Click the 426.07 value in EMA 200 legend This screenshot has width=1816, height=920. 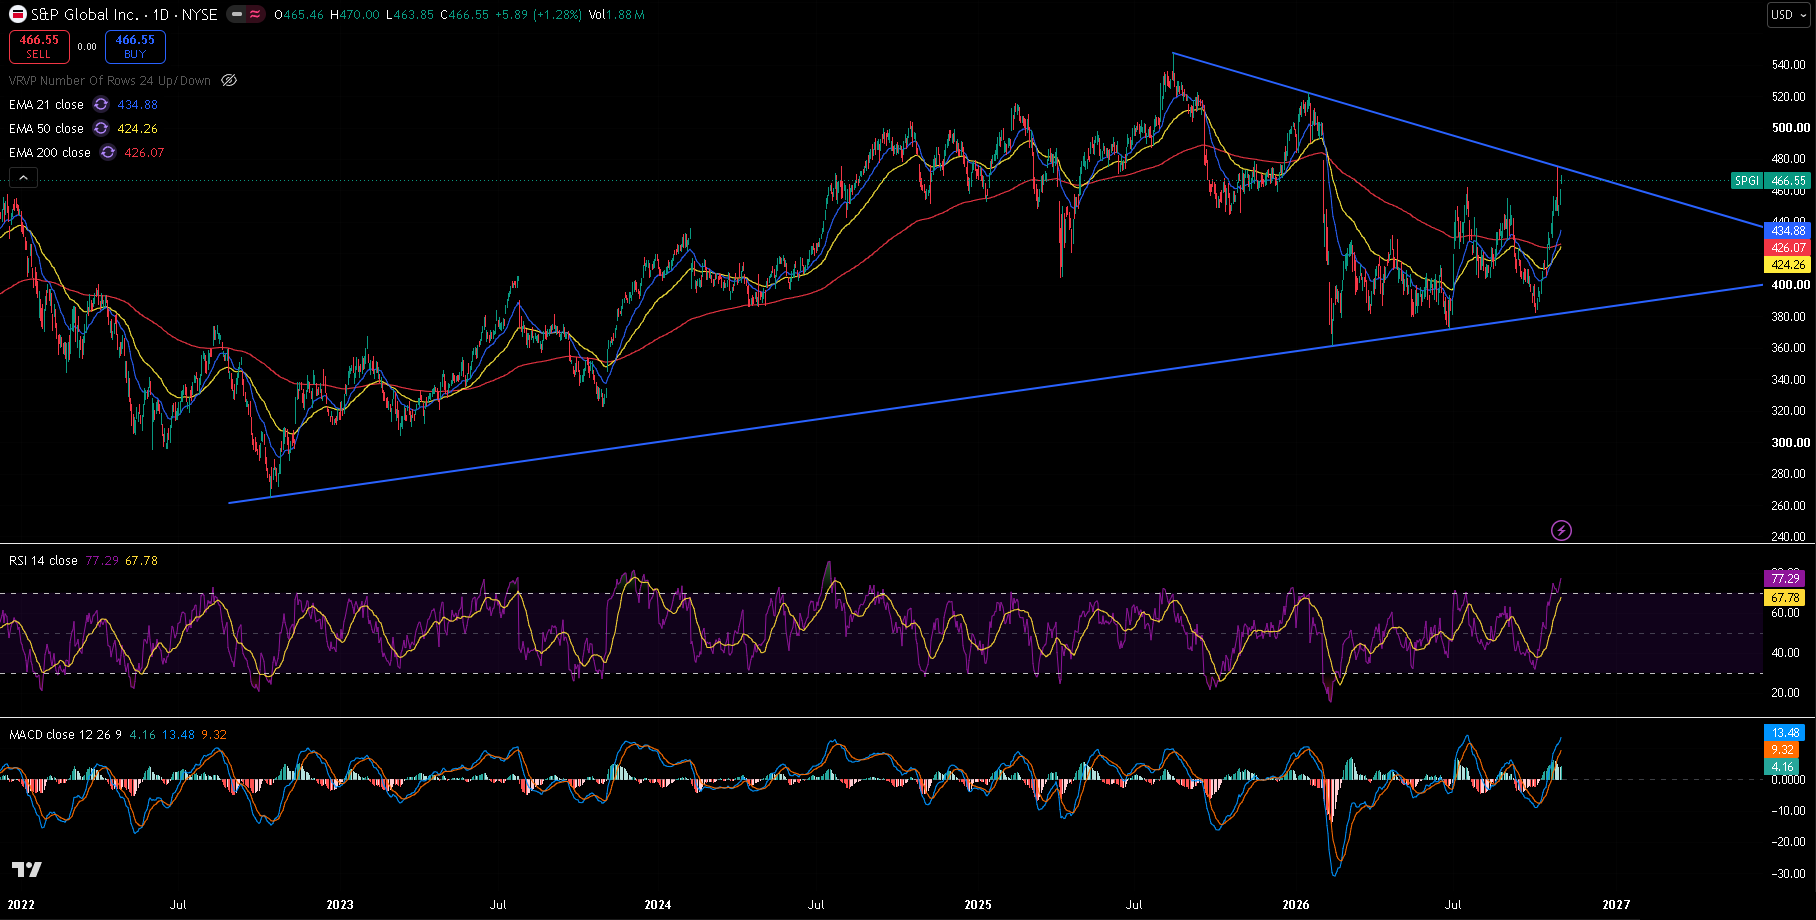click(144, 152)
